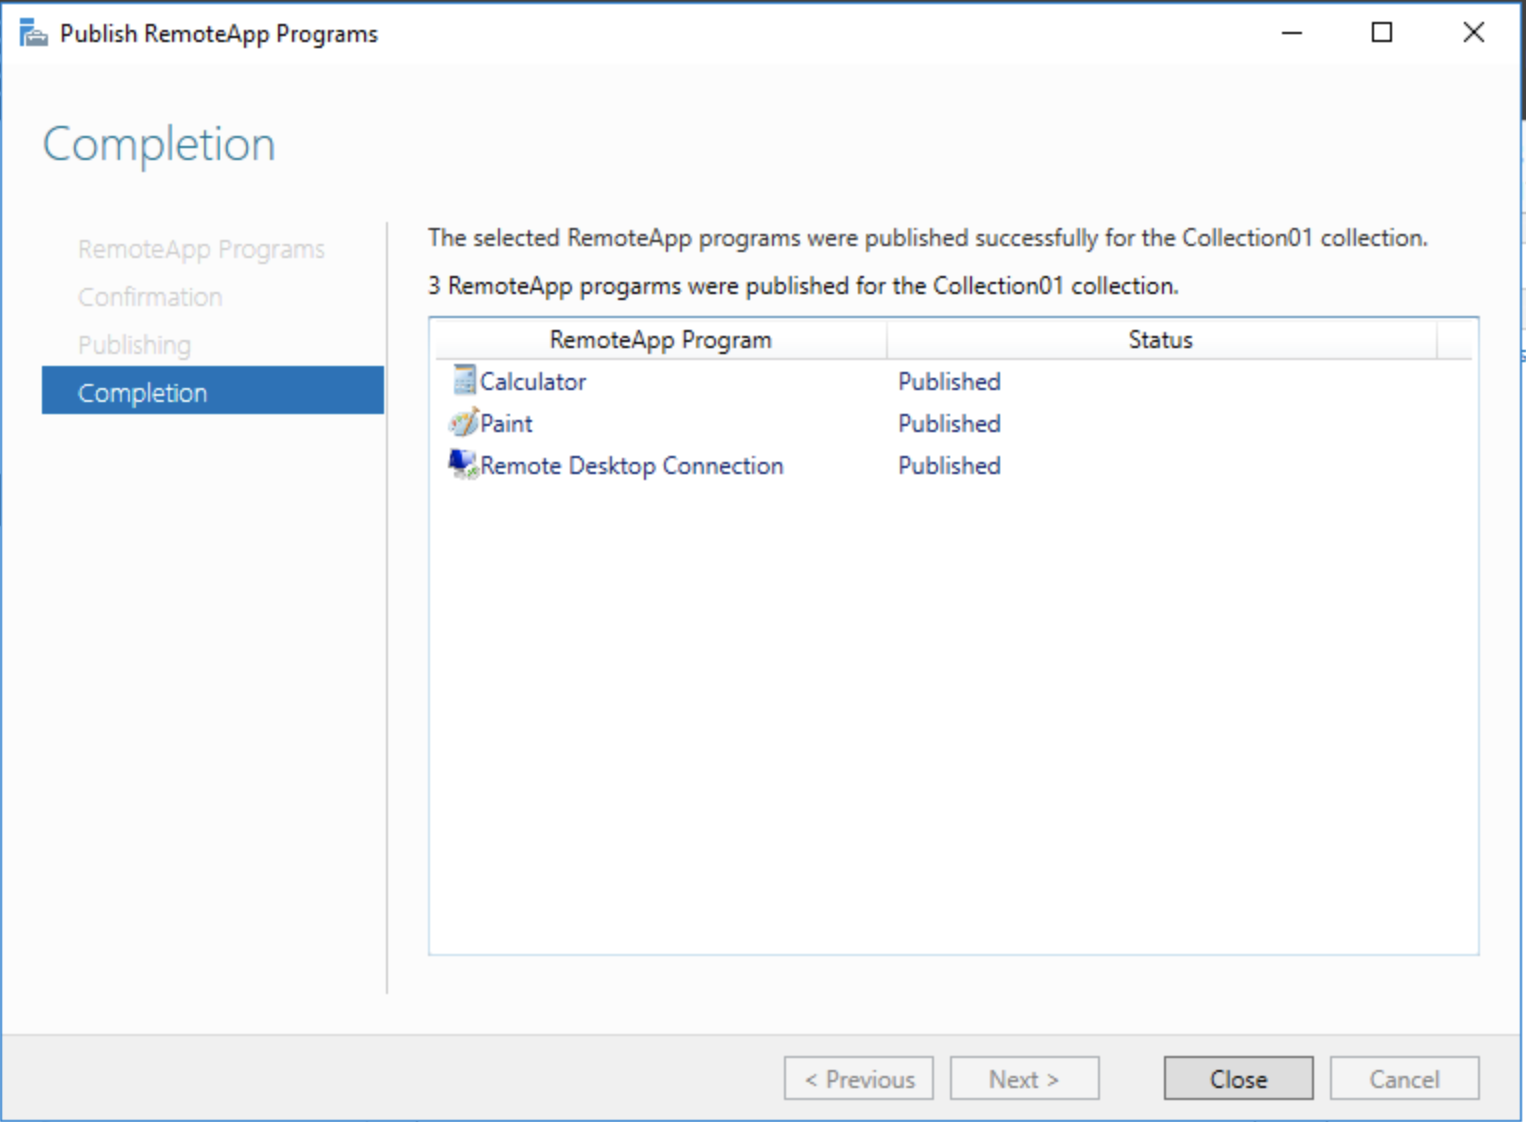Select the Remote Desktop Connection name text
The width and height of the screenshot is (1526, 1122).
pyautogui.click(x=631, y=466)
